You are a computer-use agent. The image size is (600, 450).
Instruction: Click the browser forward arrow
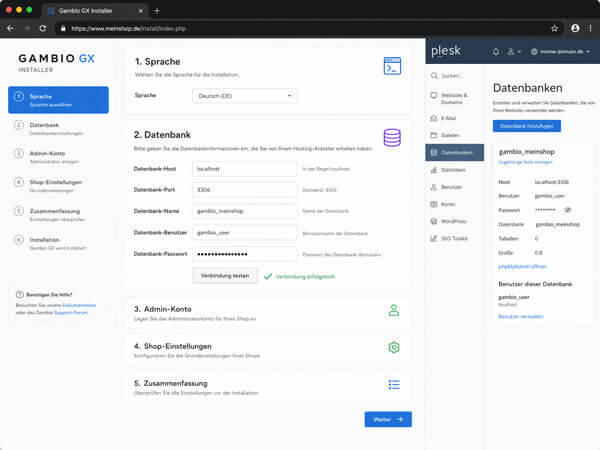click(x=26, y=28)
